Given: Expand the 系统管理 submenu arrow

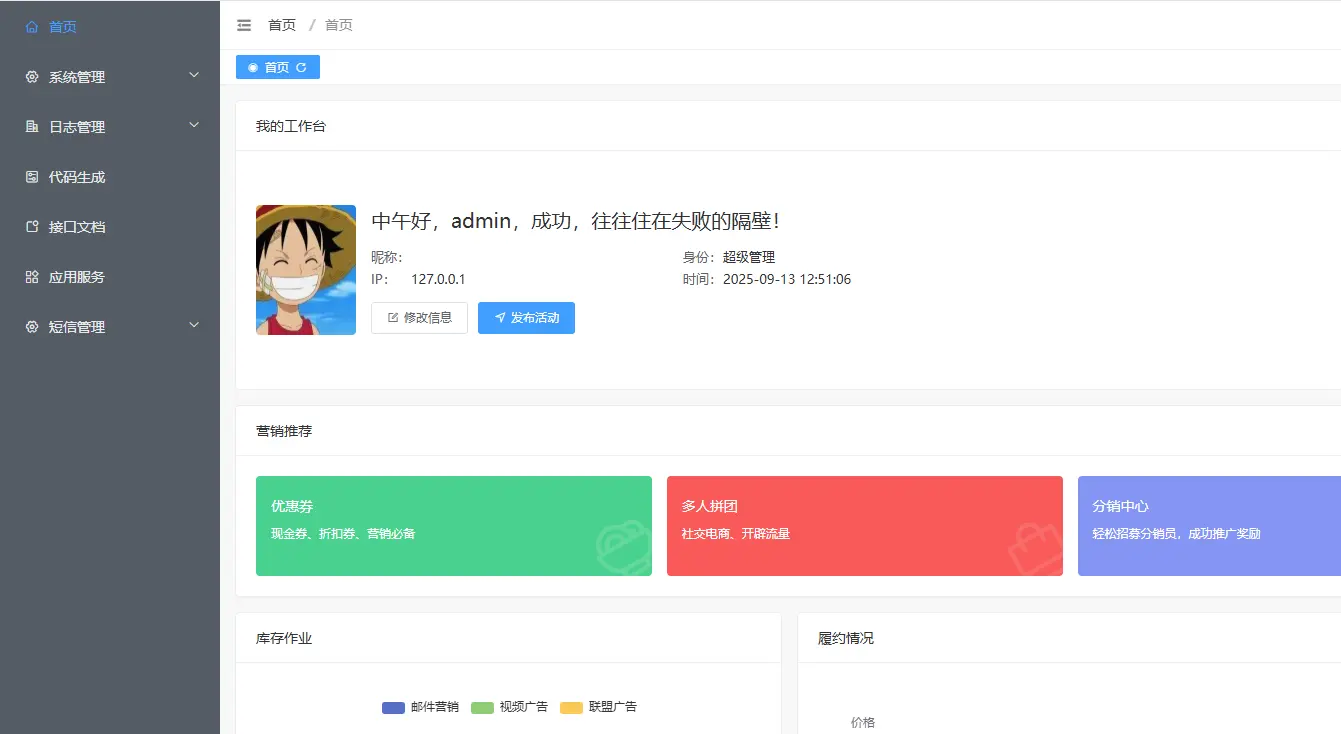Looking at the screenshot, I should [194, 75].
